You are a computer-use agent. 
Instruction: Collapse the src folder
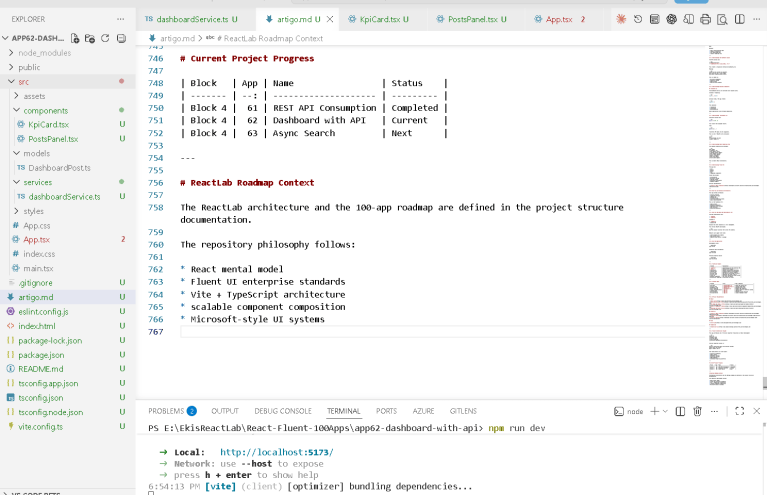tap(11, 81)
